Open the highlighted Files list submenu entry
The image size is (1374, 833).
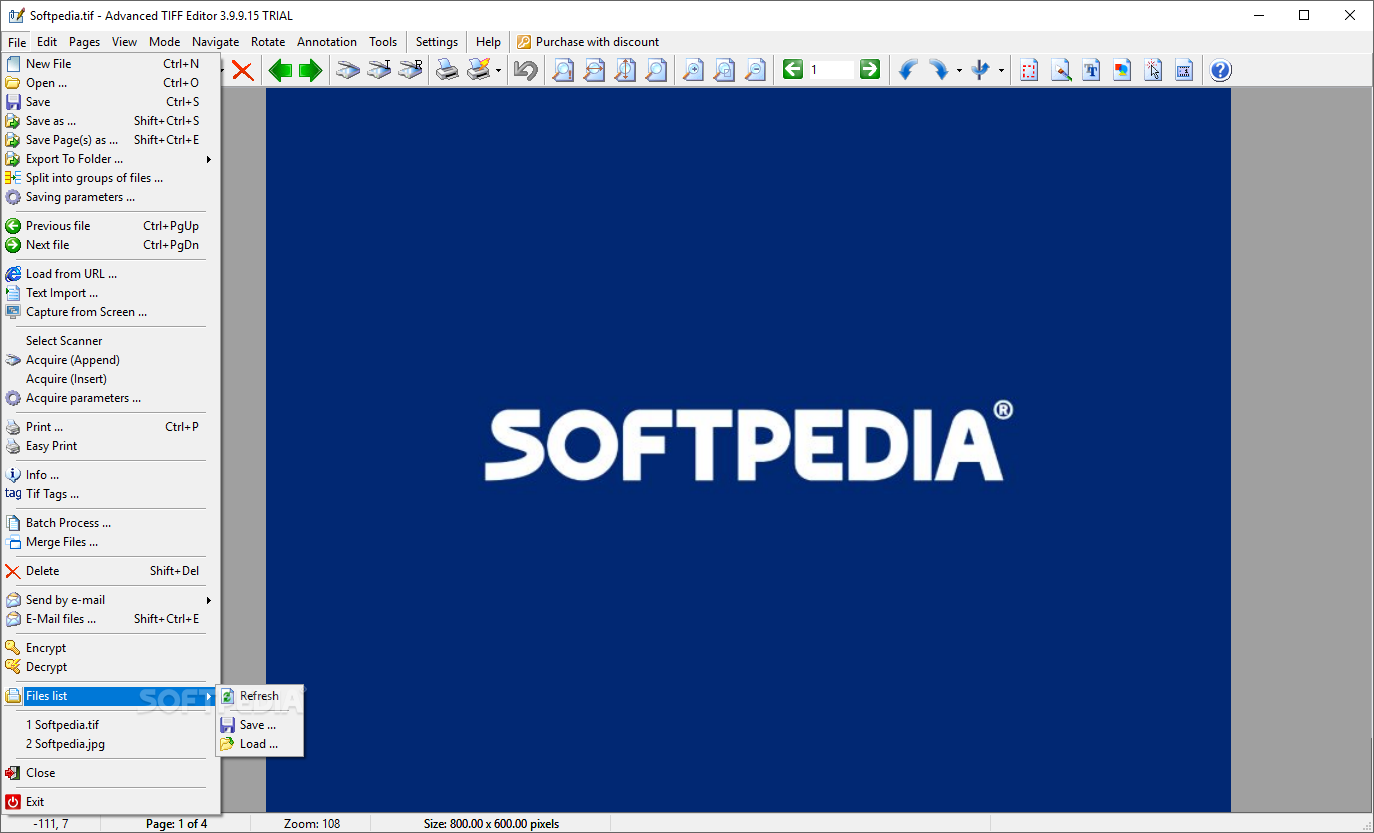111,696
